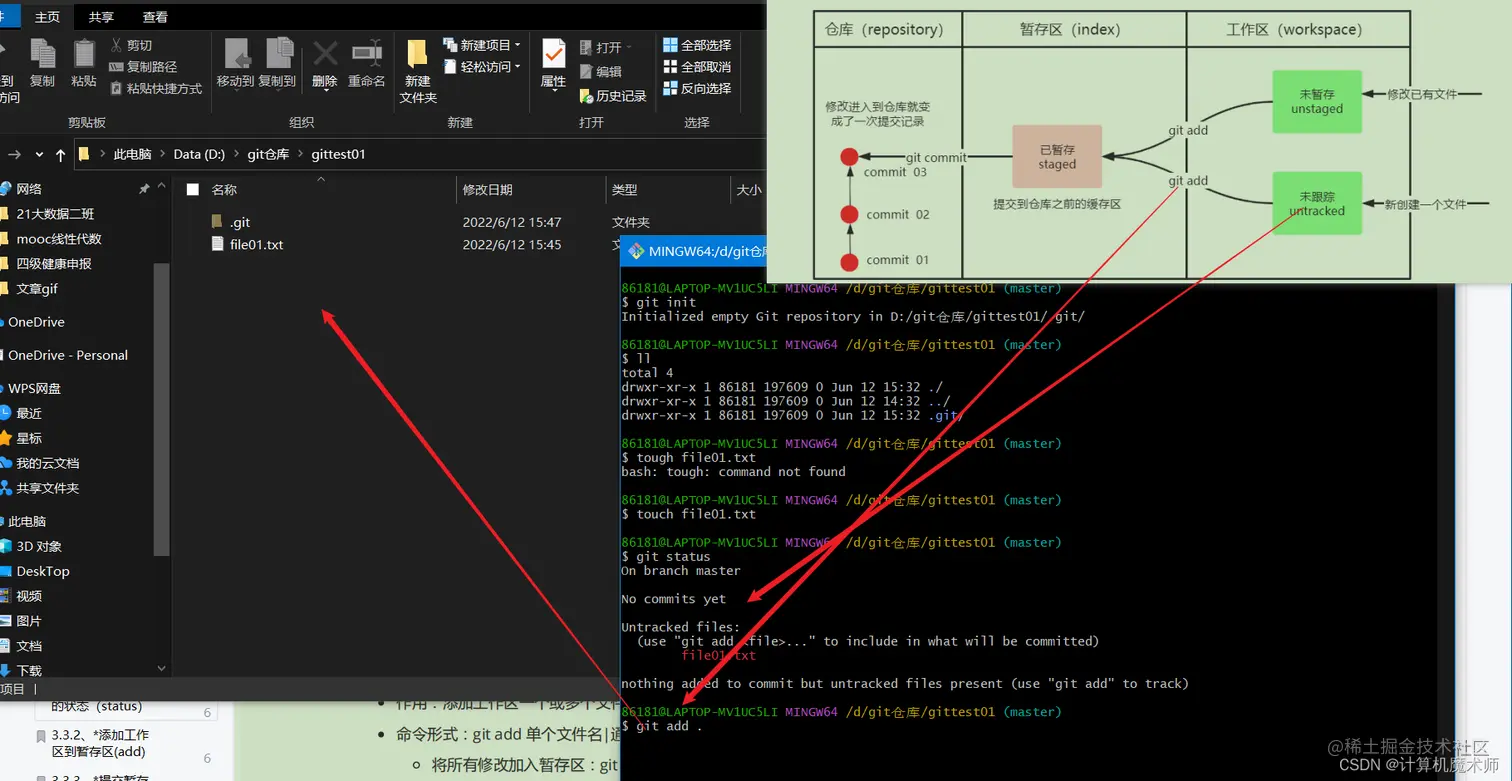Click the Forward navigation arrow
The image size is (1512, 781).
[15, 155]
